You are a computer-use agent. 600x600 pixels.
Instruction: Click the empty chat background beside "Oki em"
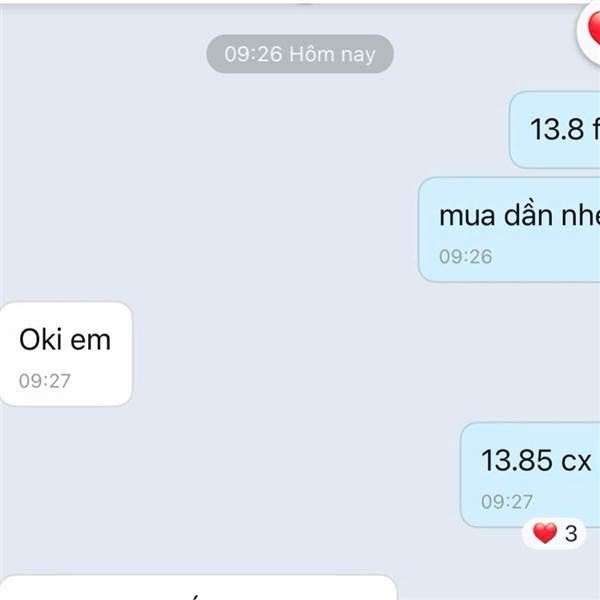tap(291, 354)
